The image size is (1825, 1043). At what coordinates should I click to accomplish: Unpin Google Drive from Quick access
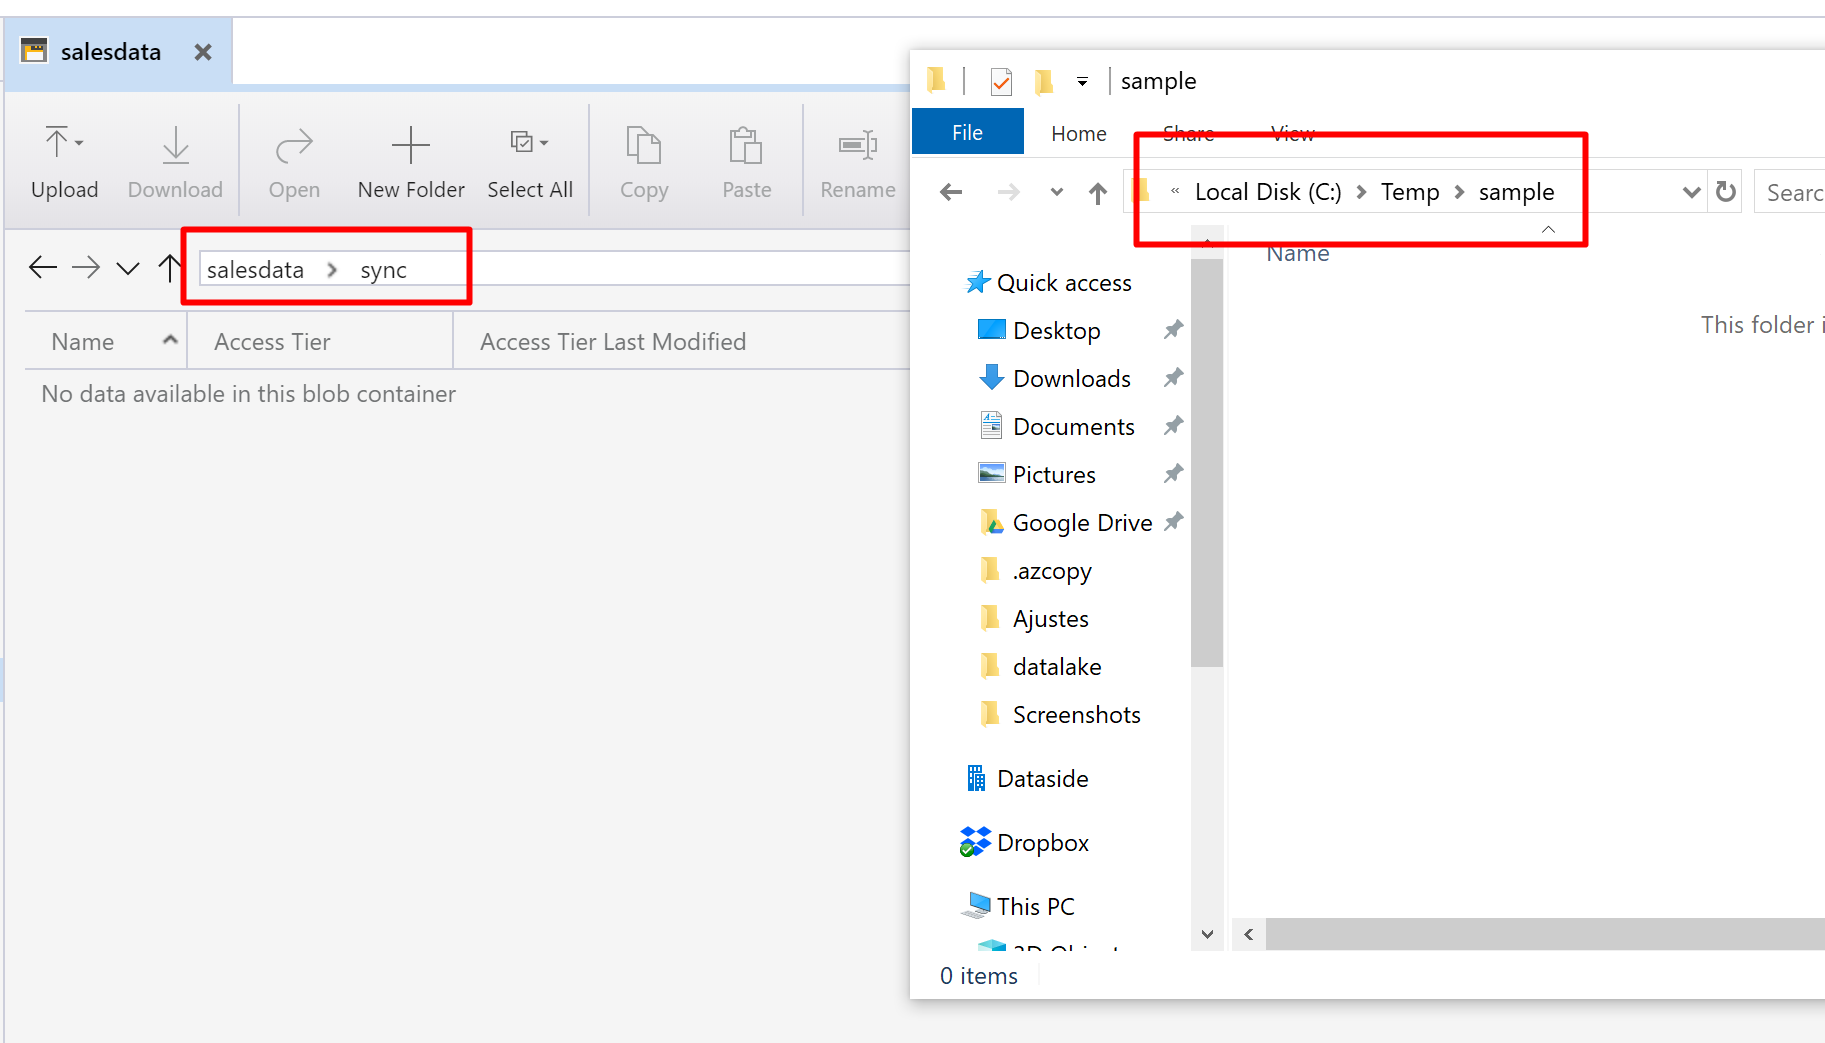click(1173, 521)
